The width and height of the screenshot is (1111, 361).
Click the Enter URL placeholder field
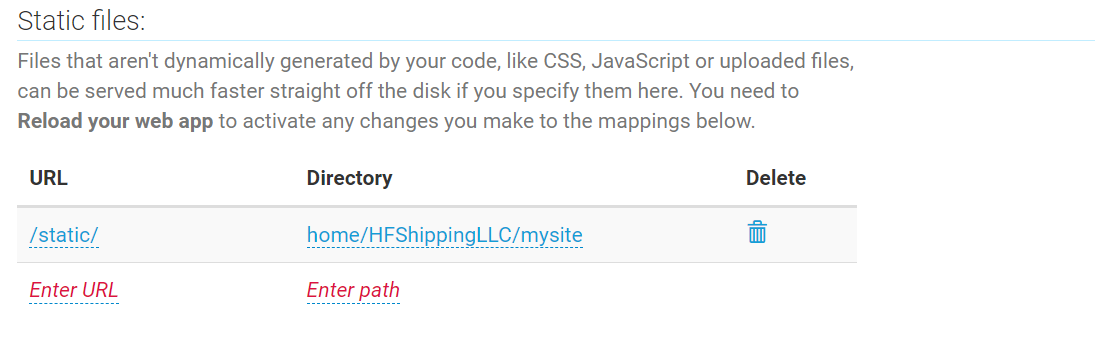[74, 290]
